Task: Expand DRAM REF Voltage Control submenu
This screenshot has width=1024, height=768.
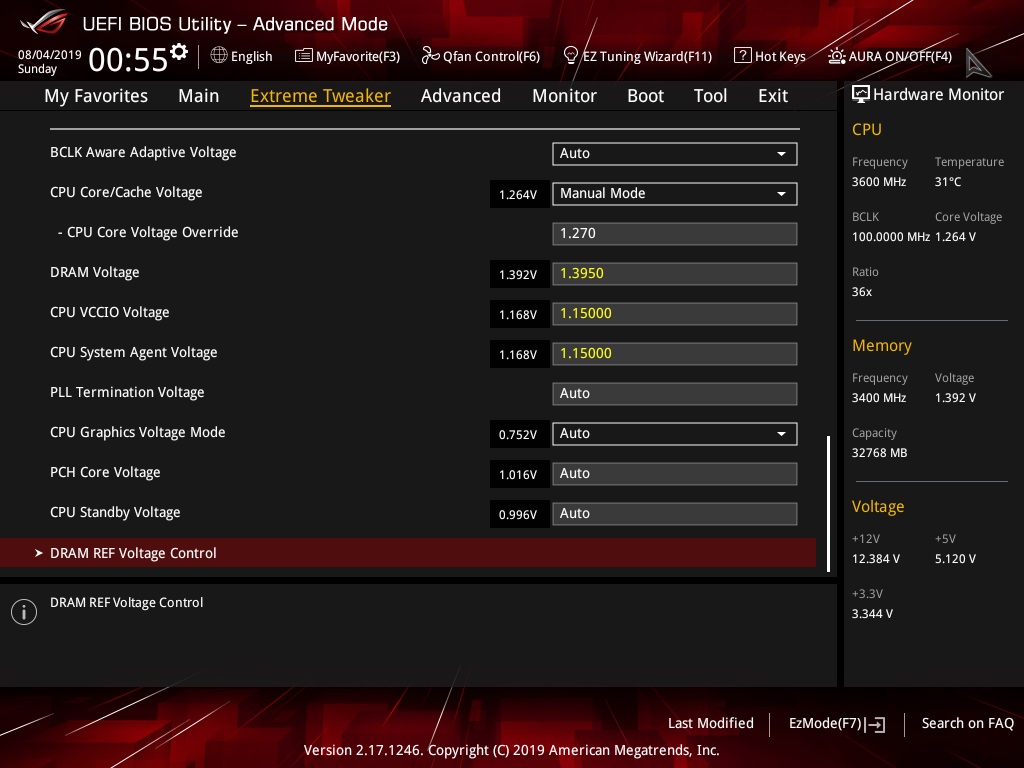Action: [x=408, y=553]
